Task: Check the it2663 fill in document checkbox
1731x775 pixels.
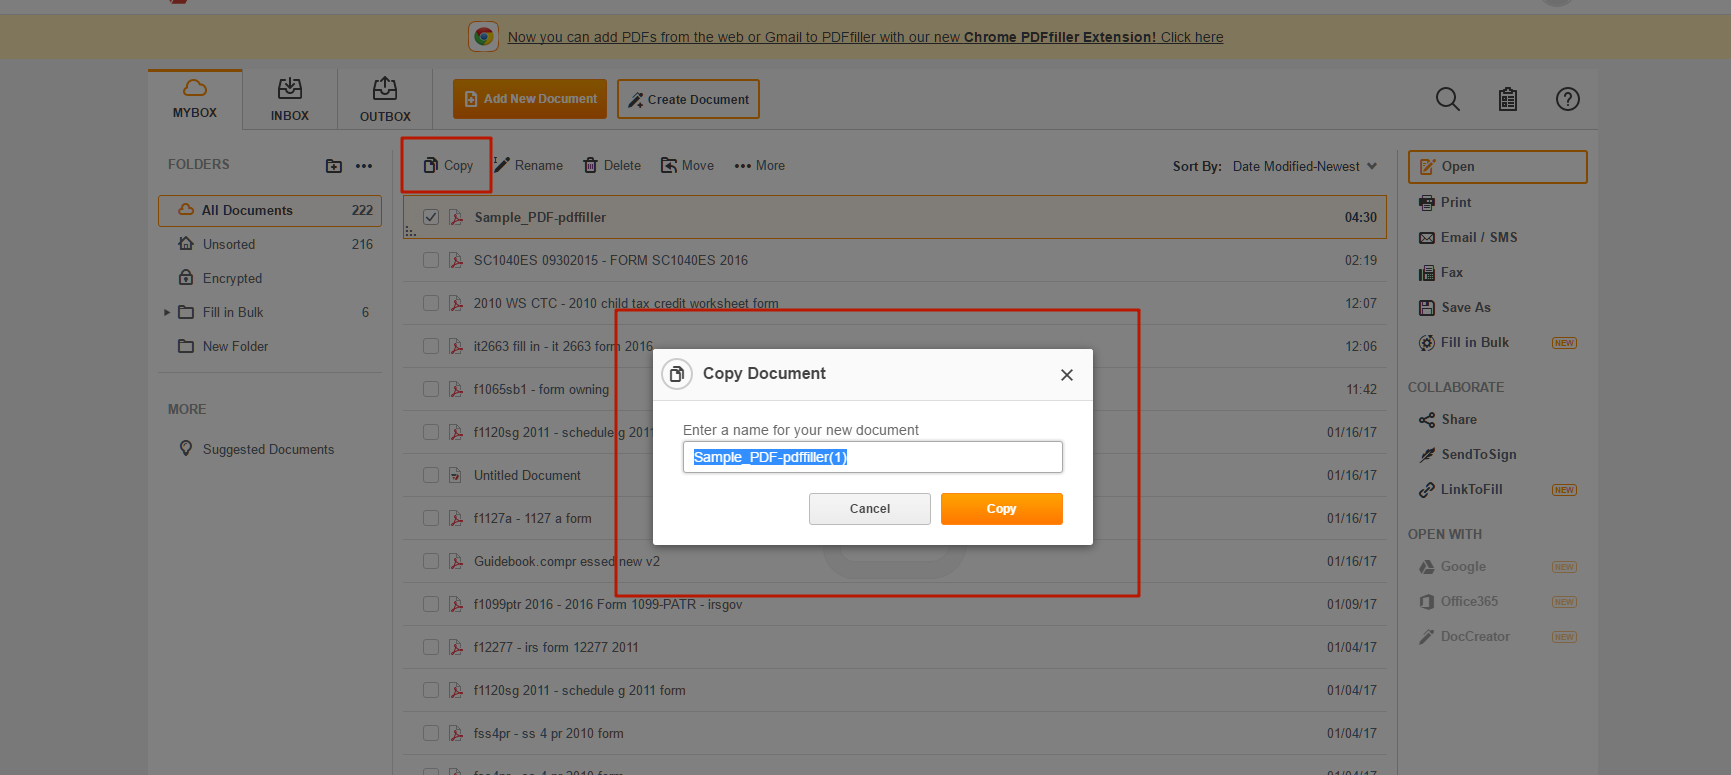Action: coord(431,346)
